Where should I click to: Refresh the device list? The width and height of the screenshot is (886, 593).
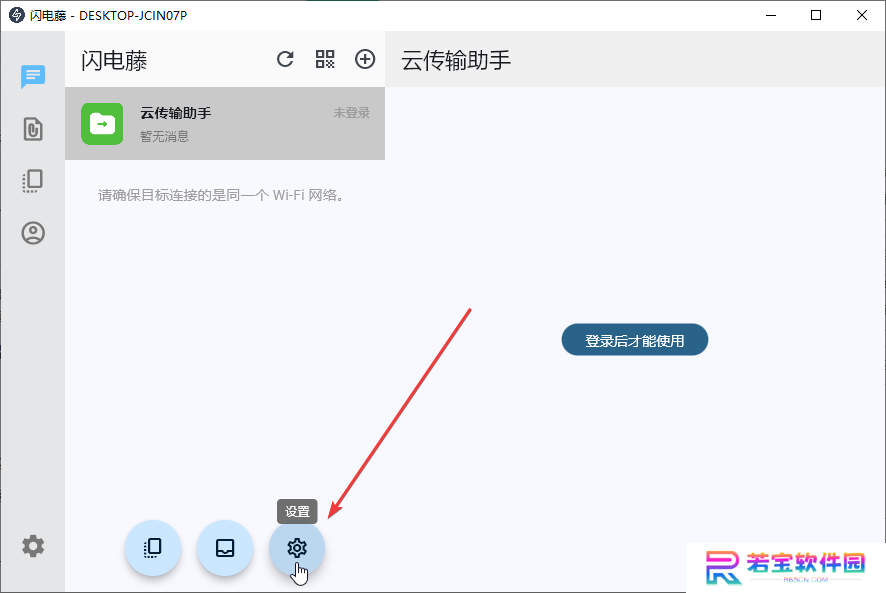(285, 59)
